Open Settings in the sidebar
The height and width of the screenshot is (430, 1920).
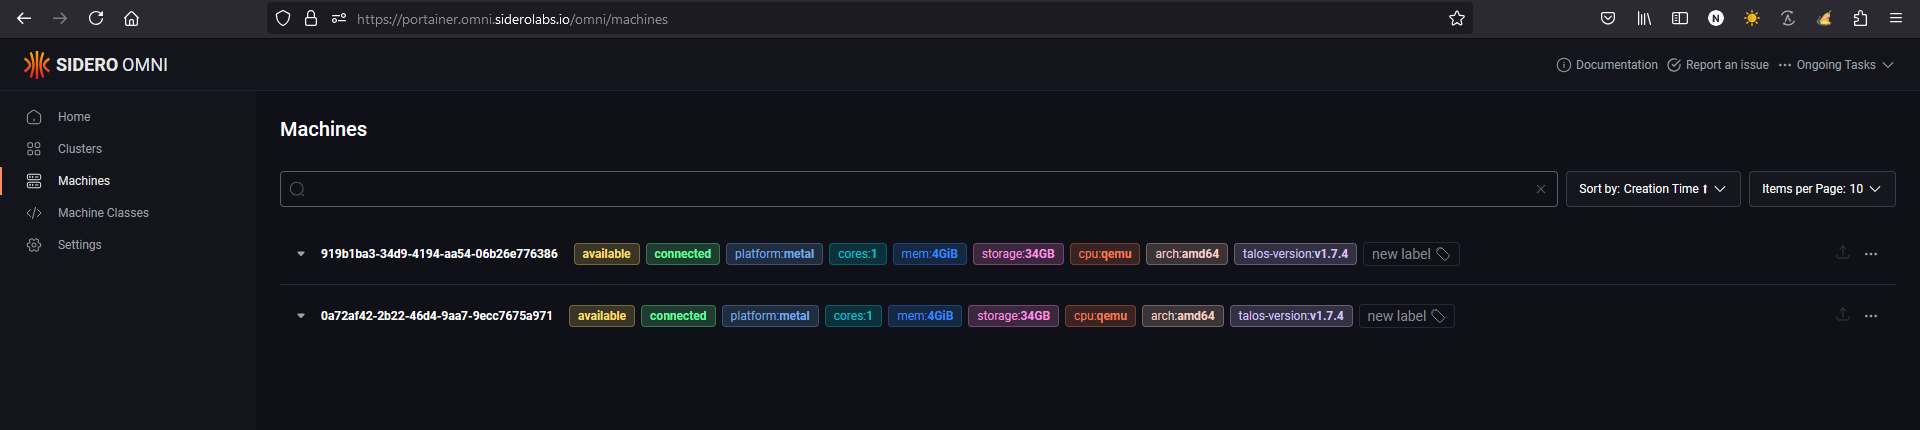[80, 245]
